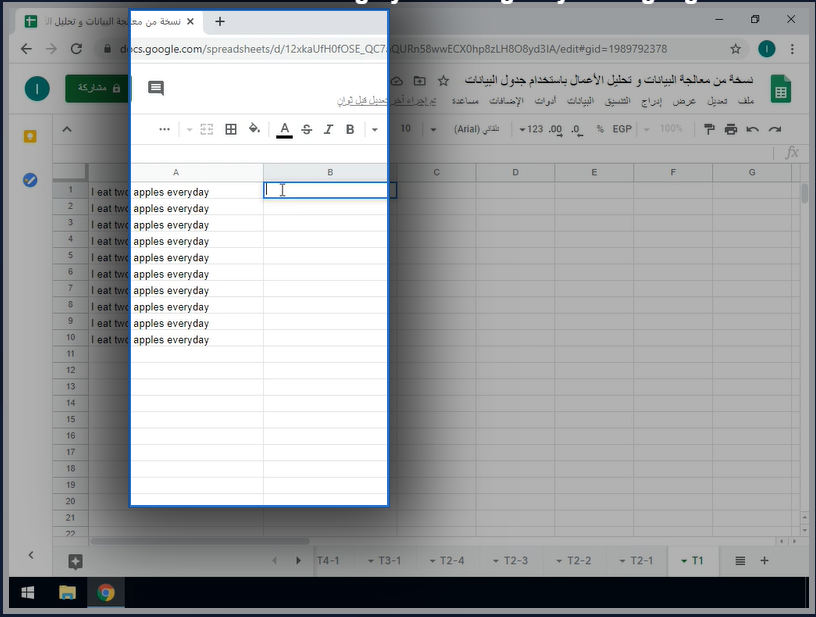Click the formula bar field
The width and height of the screenshot is (816, 617).
tap(411, 152)
